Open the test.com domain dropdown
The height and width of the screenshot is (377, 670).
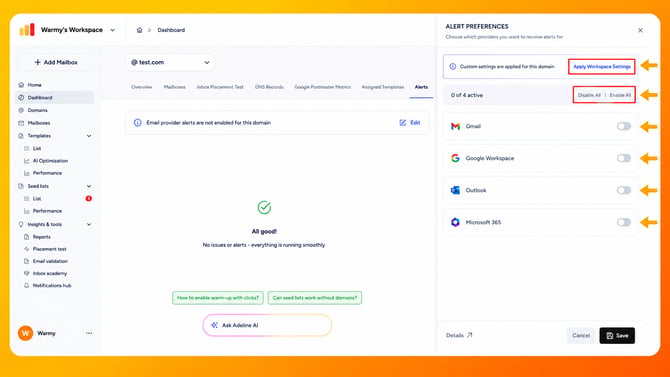[170, 62]
